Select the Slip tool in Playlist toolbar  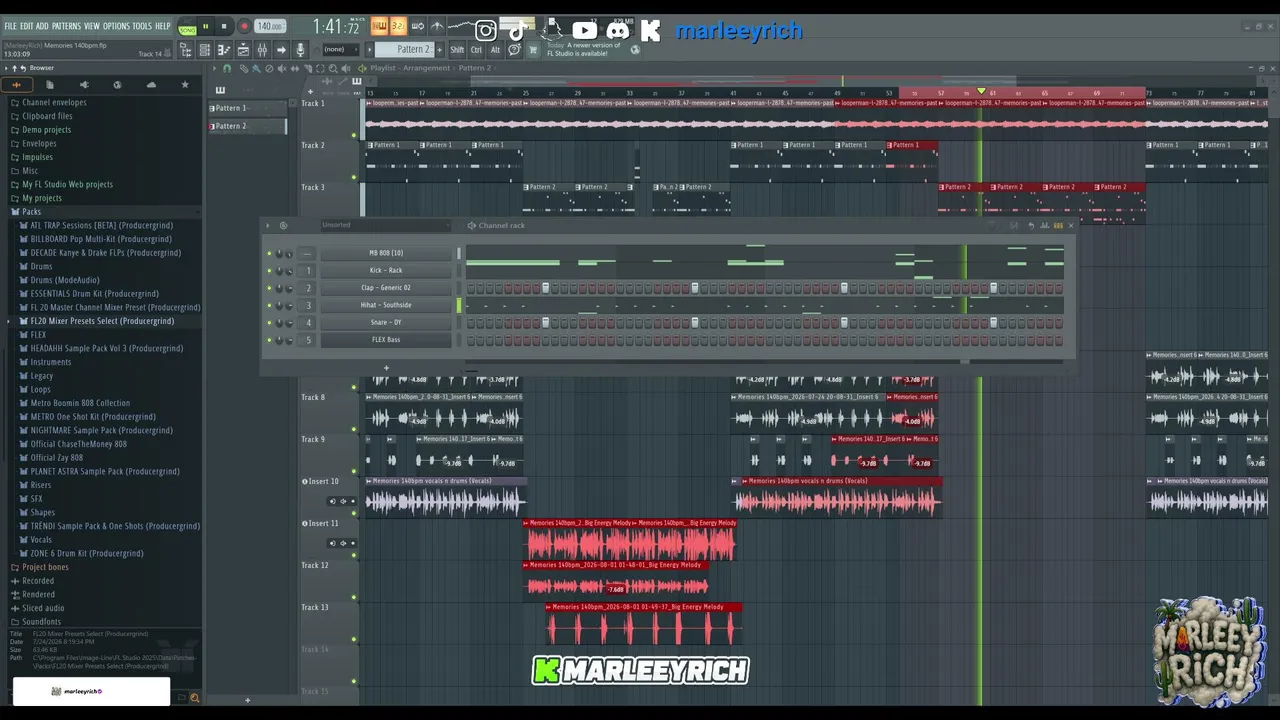(295, 68)
